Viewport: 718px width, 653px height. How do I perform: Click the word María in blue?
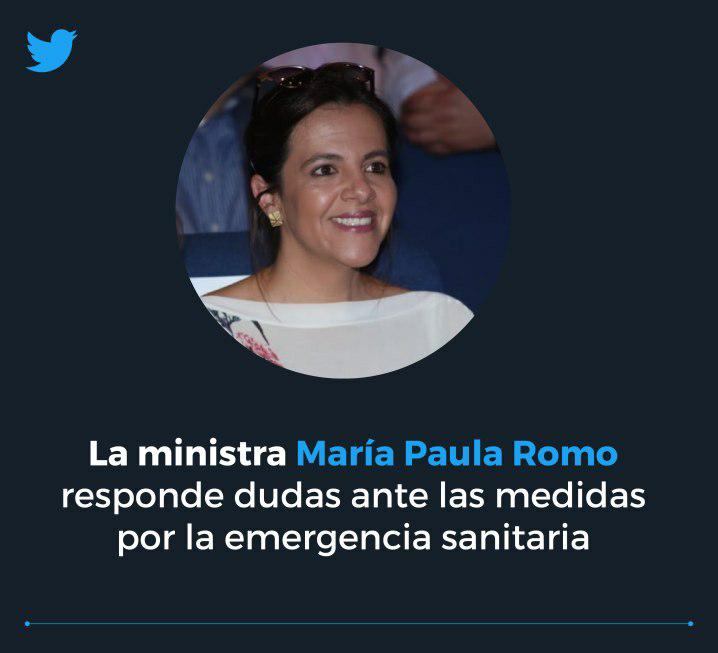345,454
